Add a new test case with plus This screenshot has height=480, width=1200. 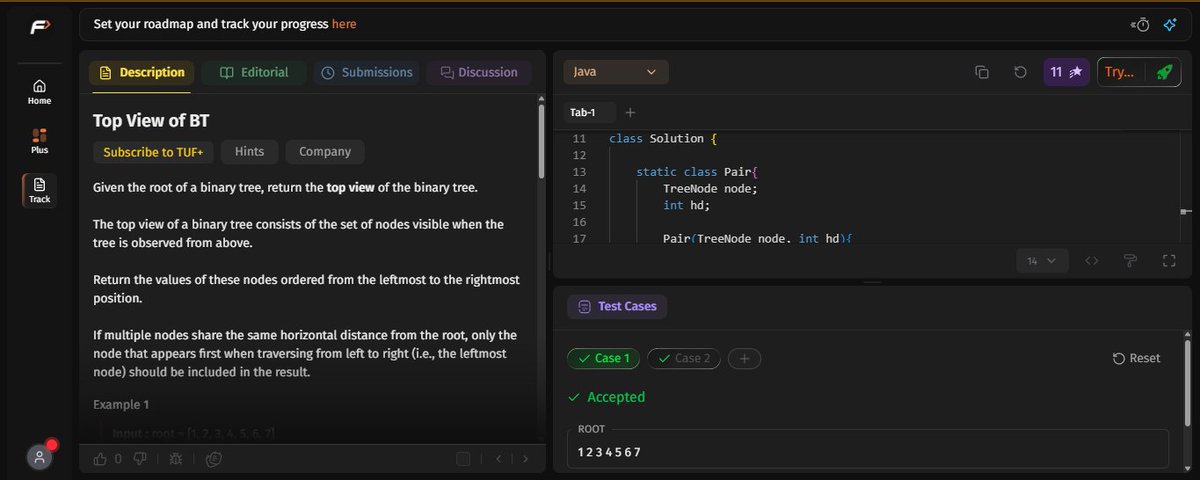(744, 358)
